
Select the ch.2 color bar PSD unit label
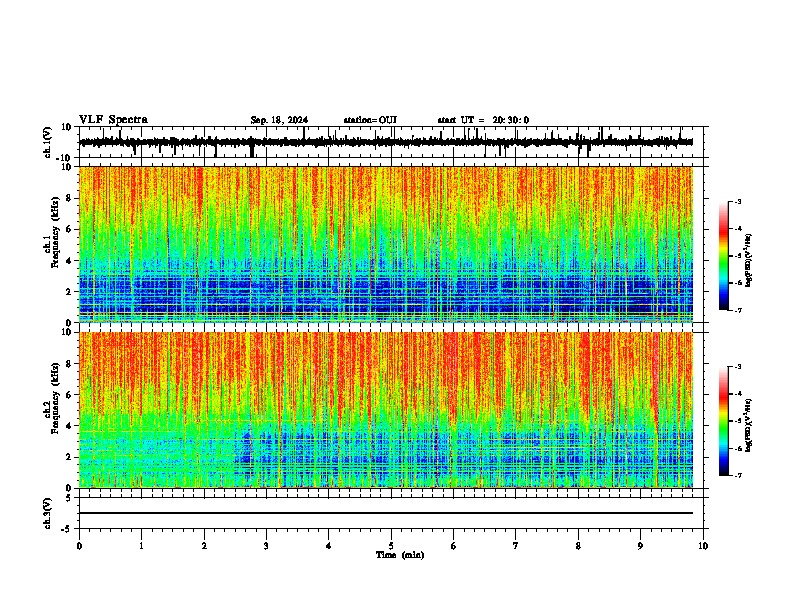pyautogui.click(x=749, y=425)
